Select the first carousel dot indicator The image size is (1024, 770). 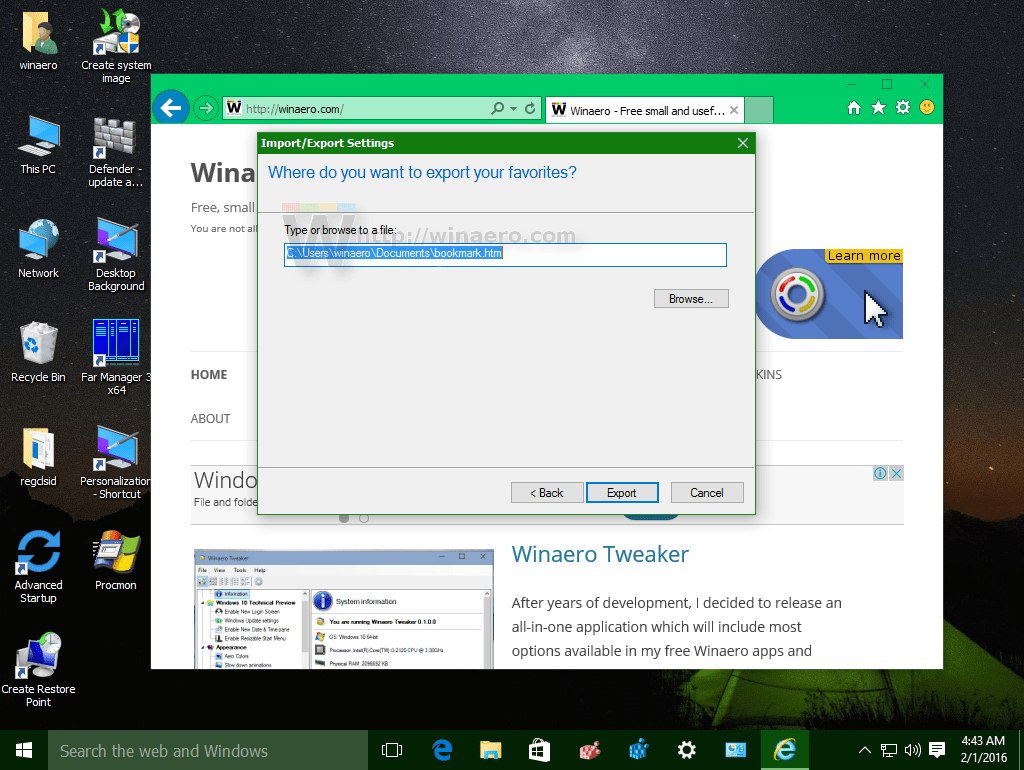(x=344, y=518)
